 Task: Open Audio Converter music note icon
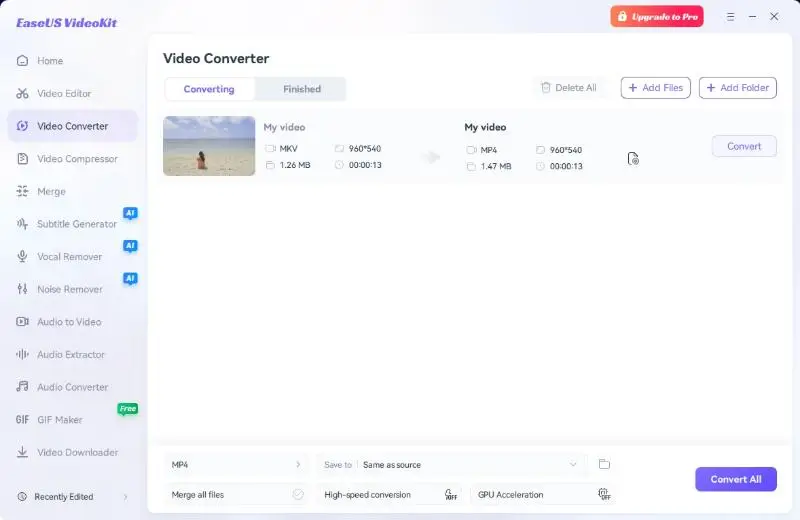[22, 387]
